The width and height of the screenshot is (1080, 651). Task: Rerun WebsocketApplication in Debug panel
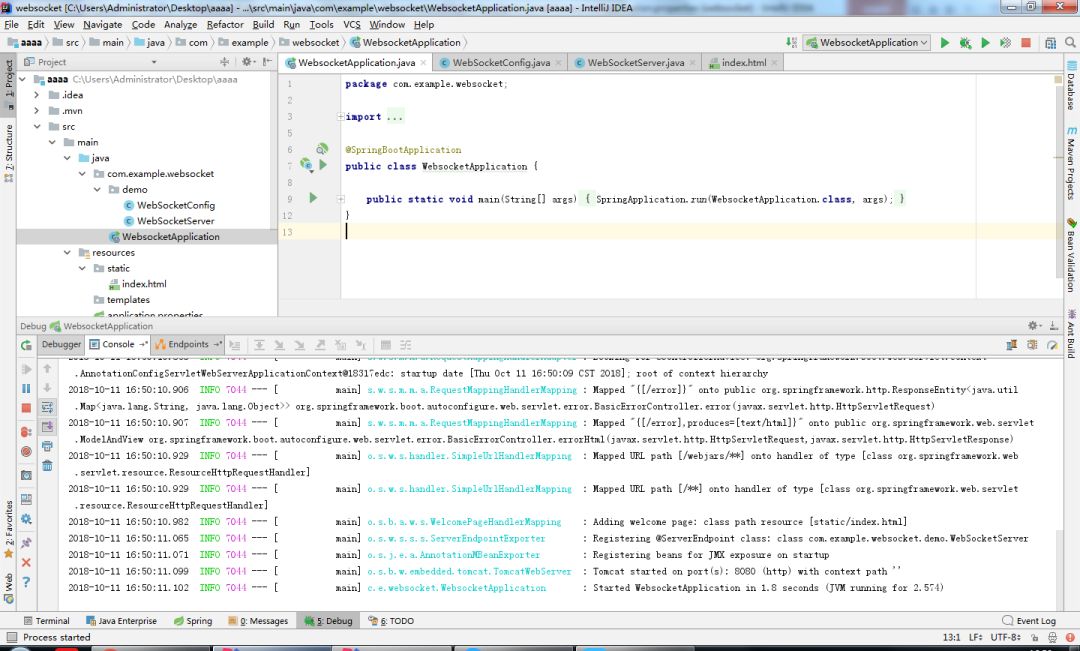pyautogui.click(x=26, y=345)
